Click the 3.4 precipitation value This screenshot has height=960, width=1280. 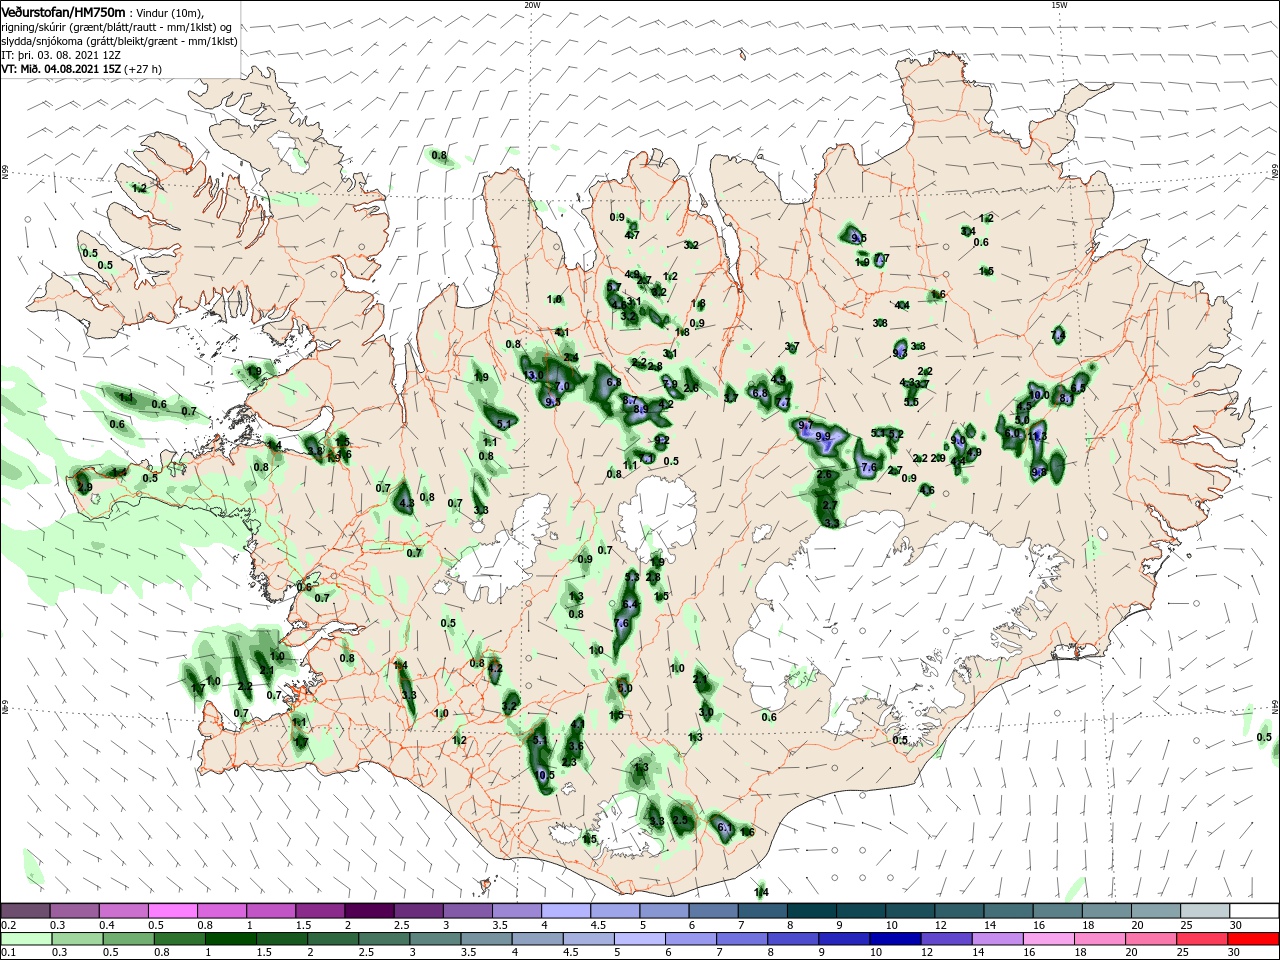tap(967, 232)
